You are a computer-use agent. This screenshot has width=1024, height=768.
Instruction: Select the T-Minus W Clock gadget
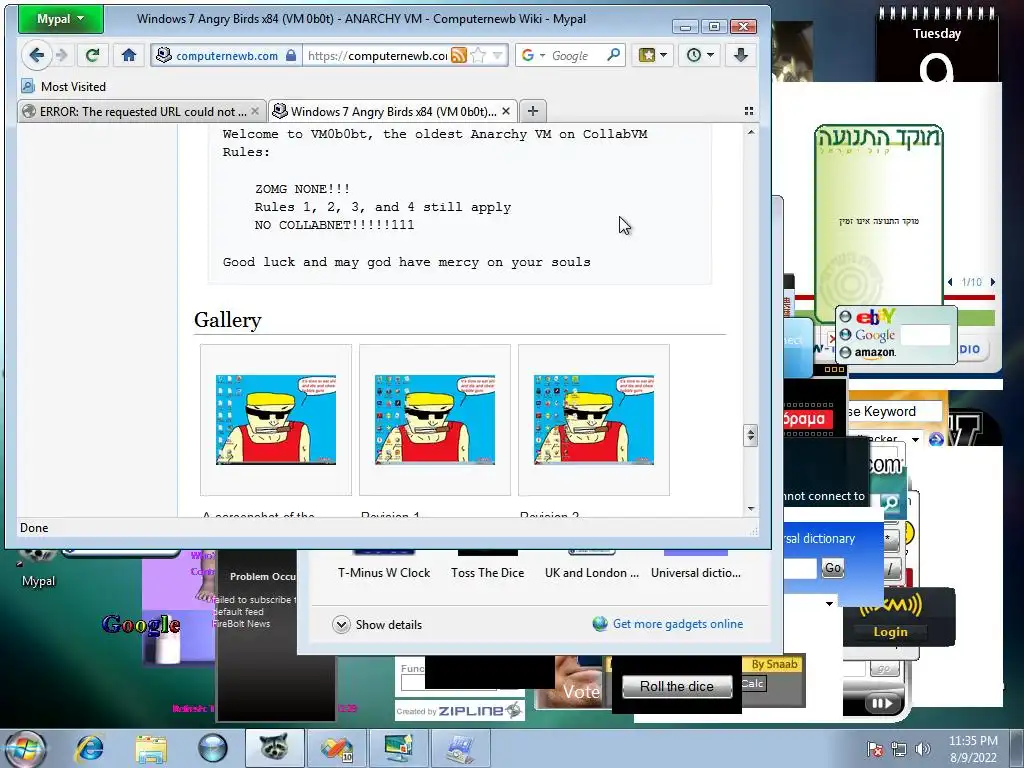(x=384, y=566)
